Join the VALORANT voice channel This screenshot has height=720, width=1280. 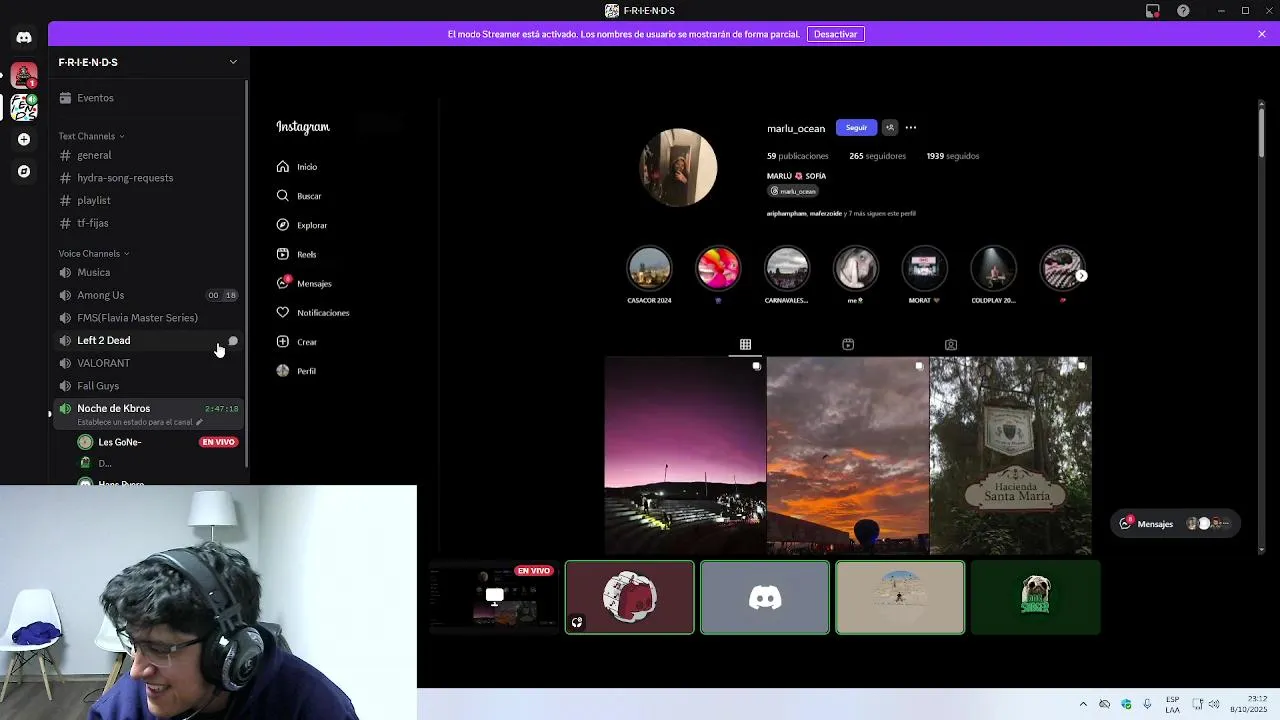pos(148,363)
